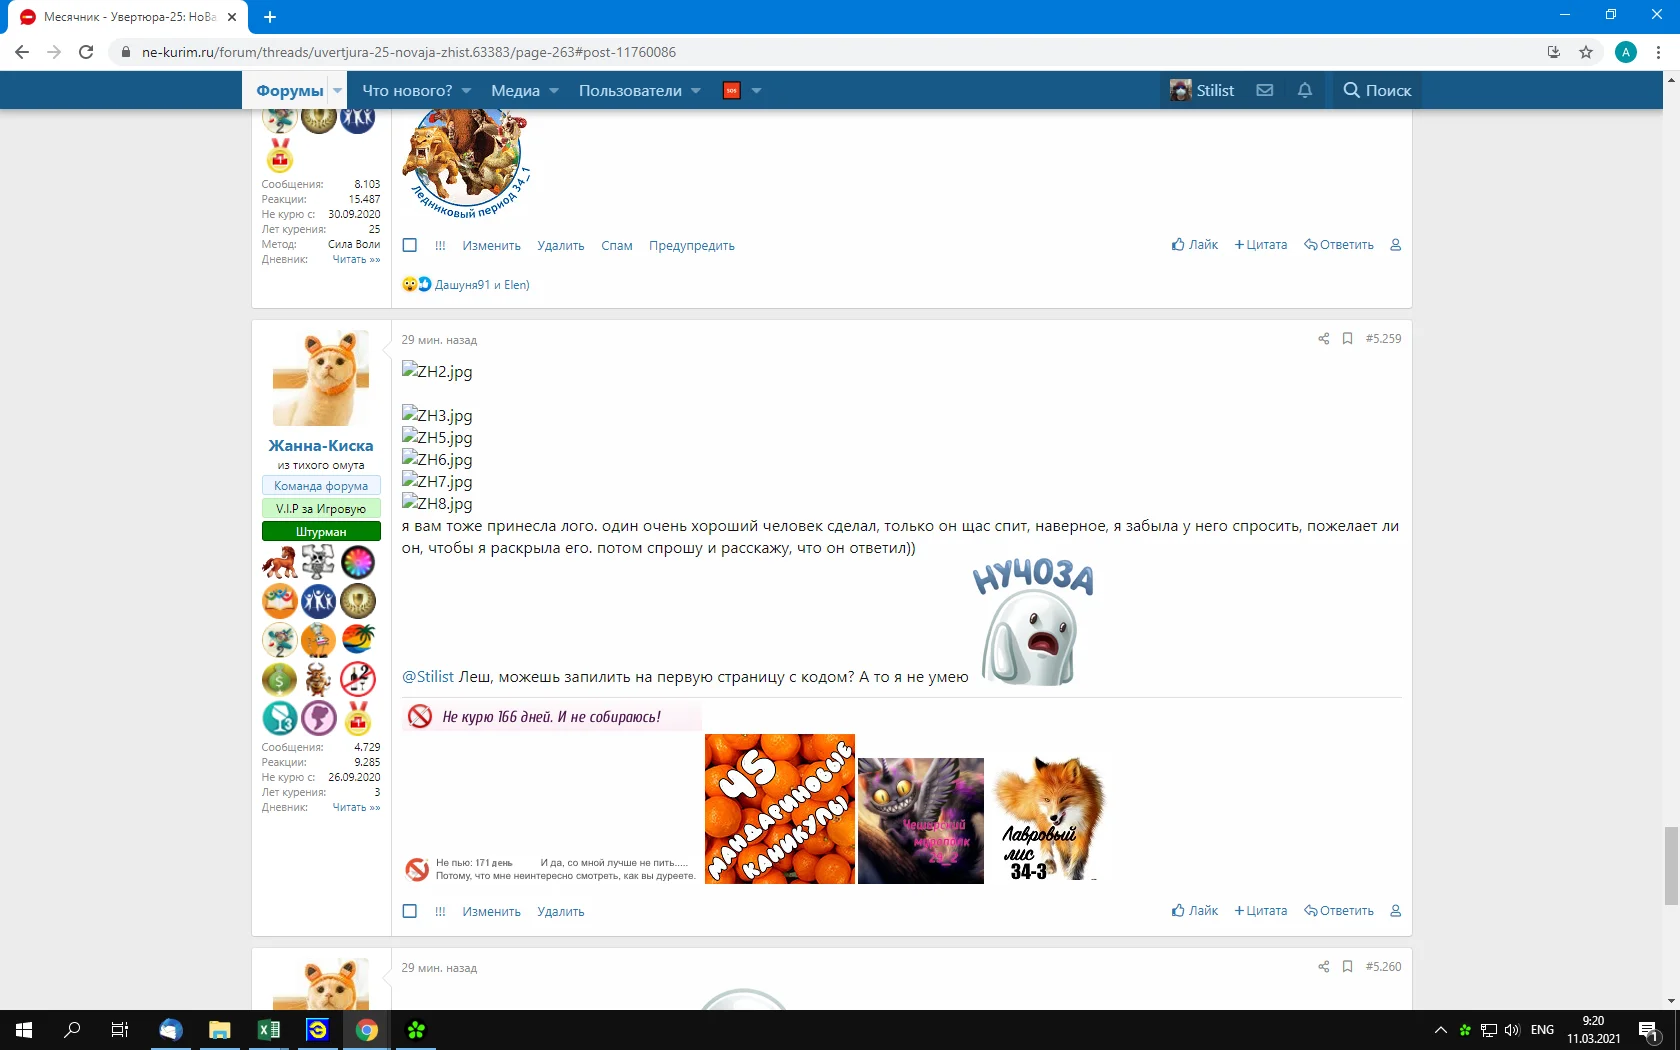Tick the select checkbox on post #5.259
Screen dimensions: 1680x1050
[x=410, y=912]
